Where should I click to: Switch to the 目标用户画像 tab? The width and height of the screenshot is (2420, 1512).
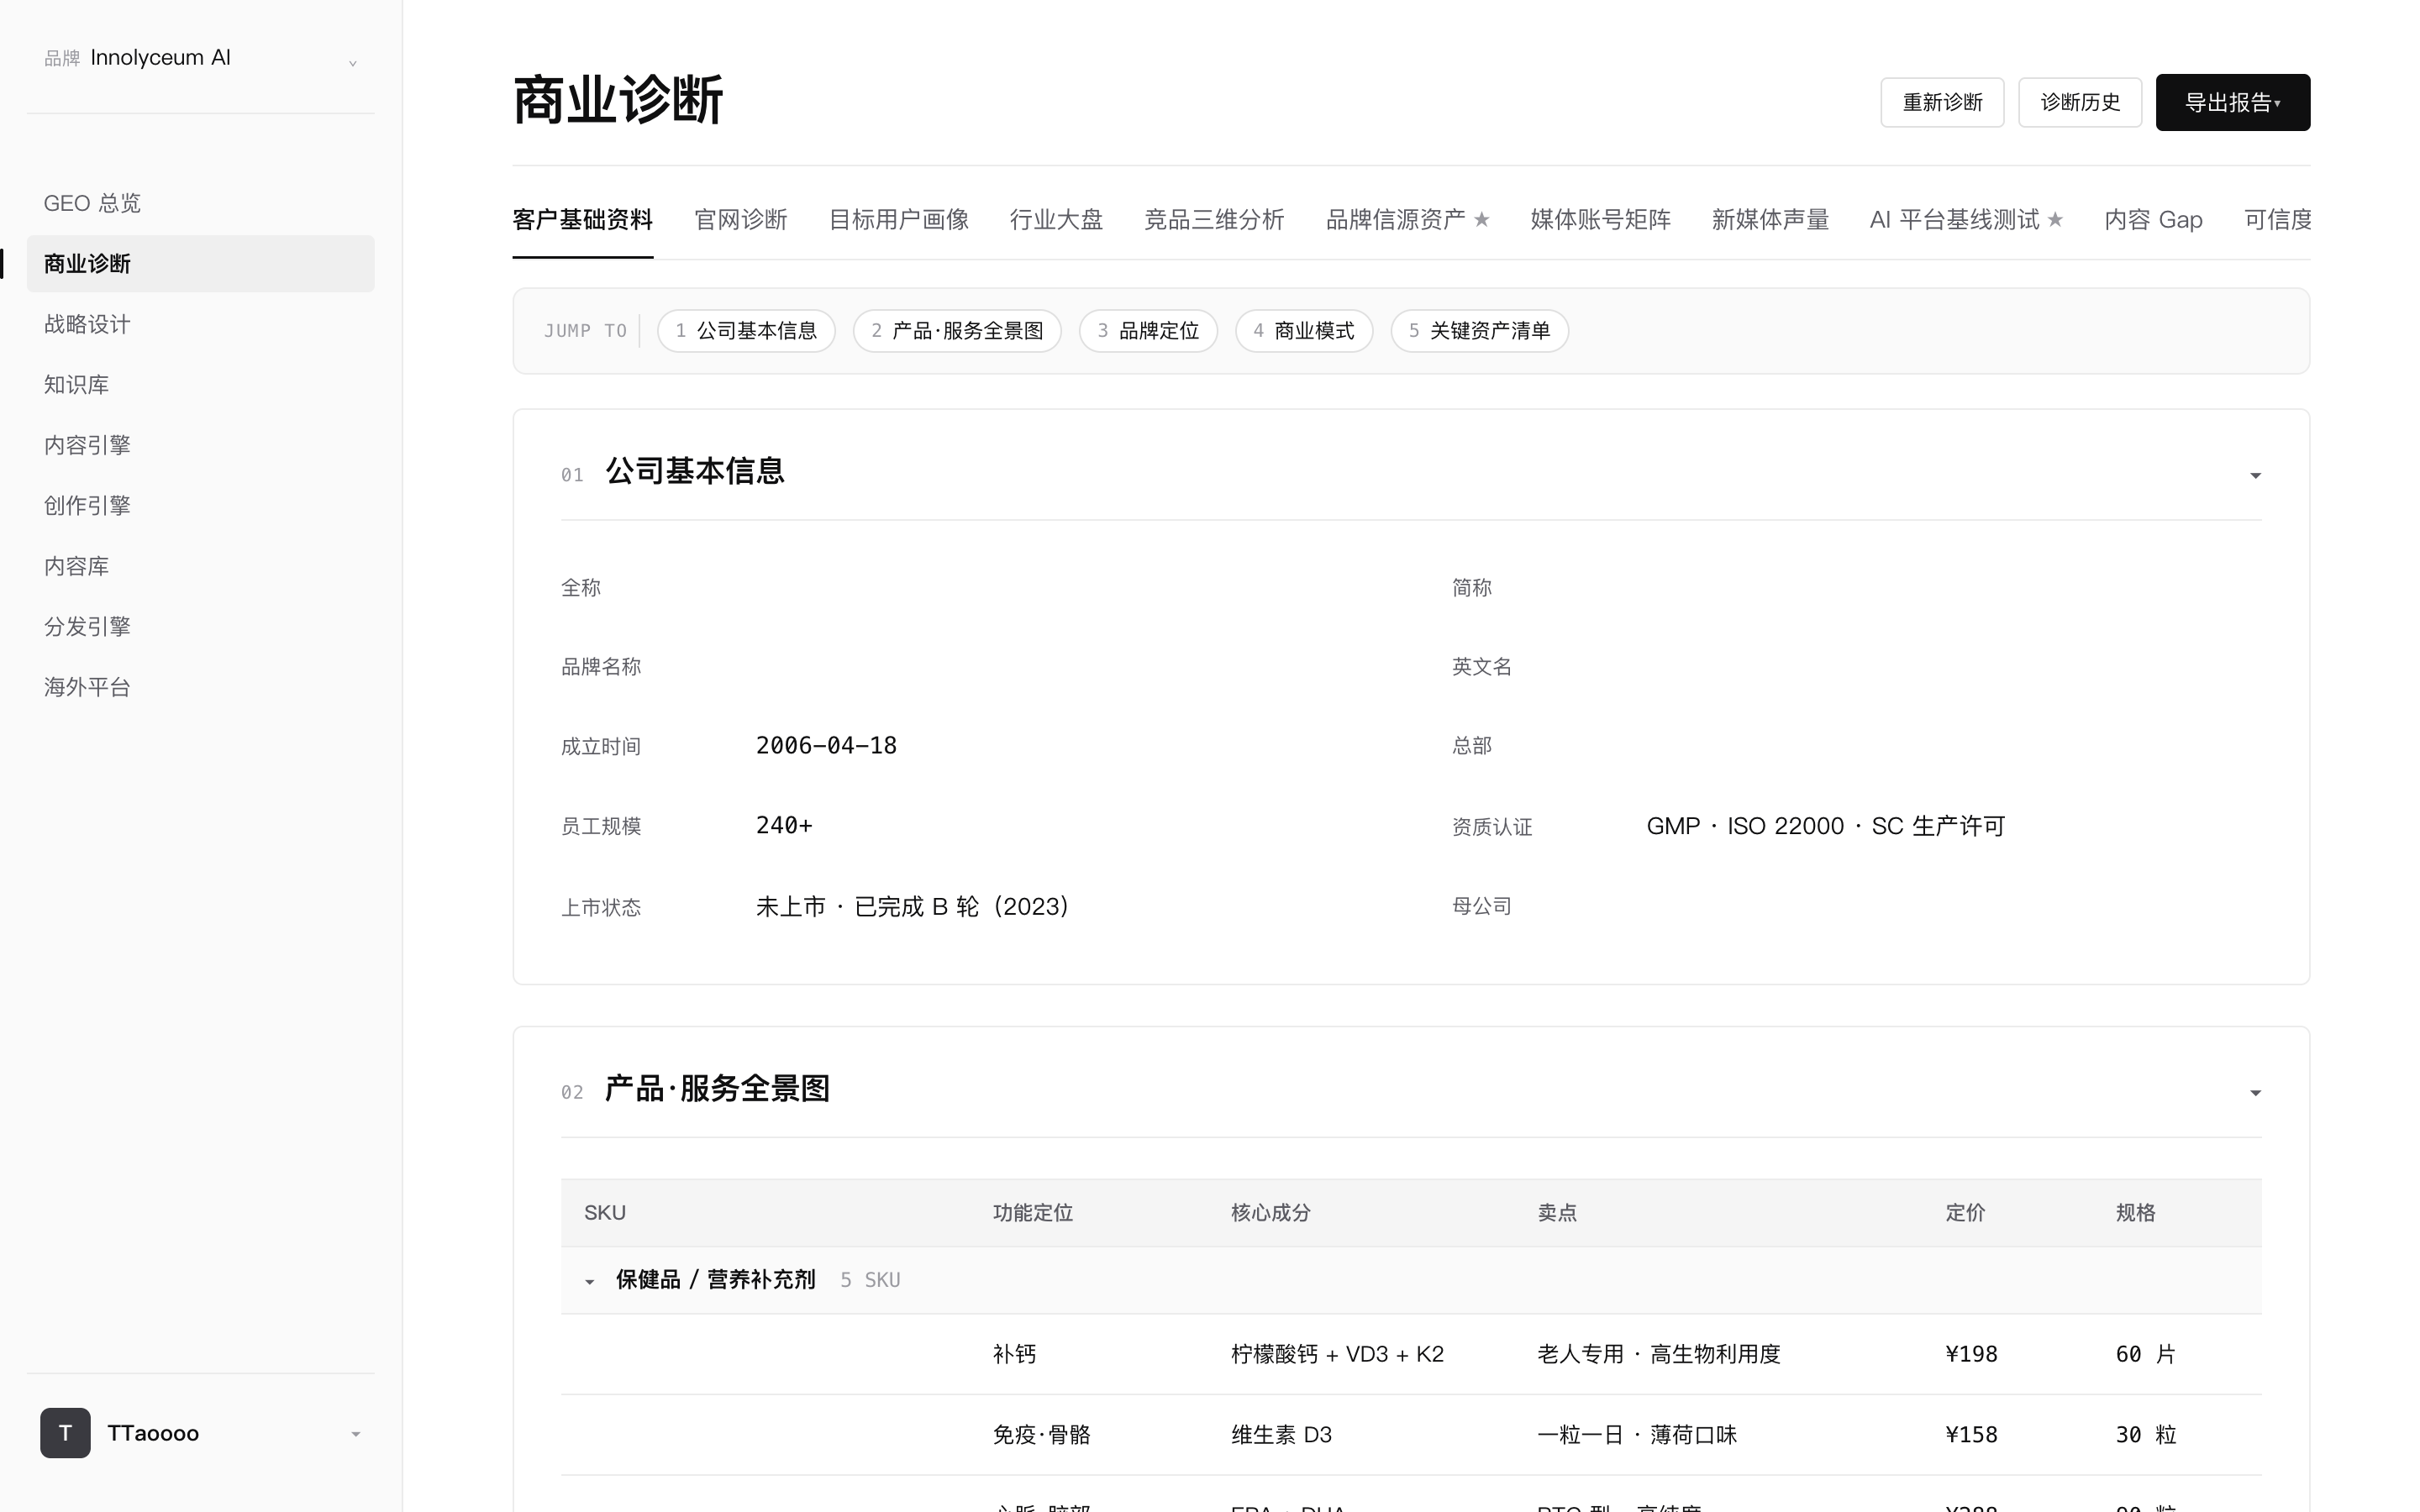[898, 220]
